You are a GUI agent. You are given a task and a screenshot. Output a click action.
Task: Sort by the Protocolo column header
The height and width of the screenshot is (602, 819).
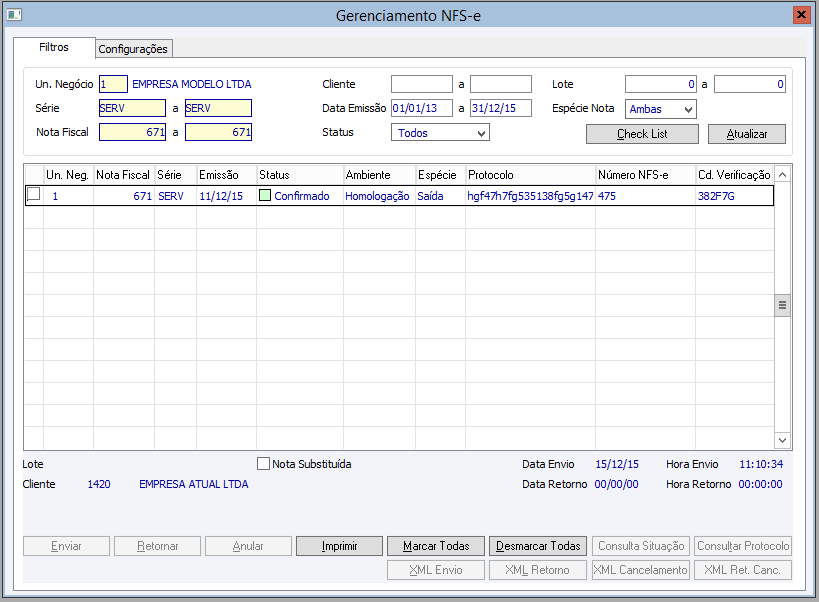tap(529, 175)
